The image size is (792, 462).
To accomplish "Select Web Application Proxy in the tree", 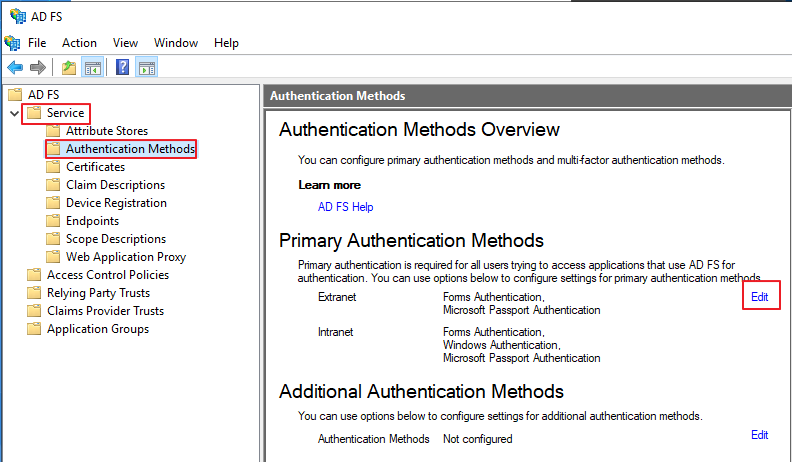I will coord(126,257).
